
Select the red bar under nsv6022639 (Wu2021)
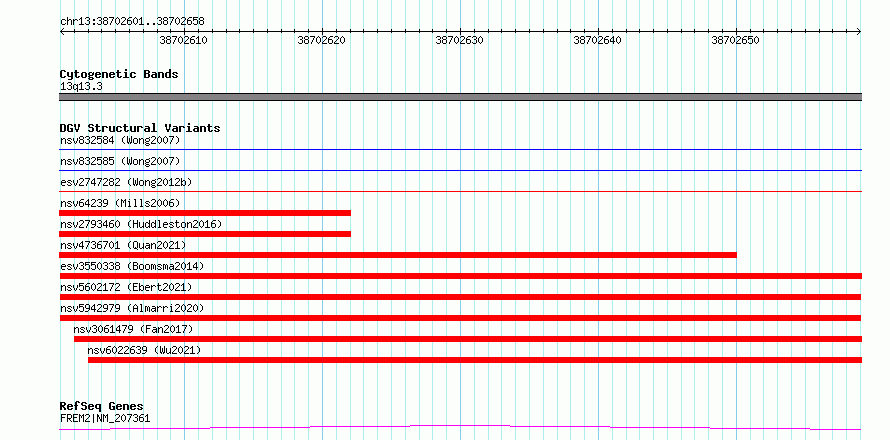[475, 360]
